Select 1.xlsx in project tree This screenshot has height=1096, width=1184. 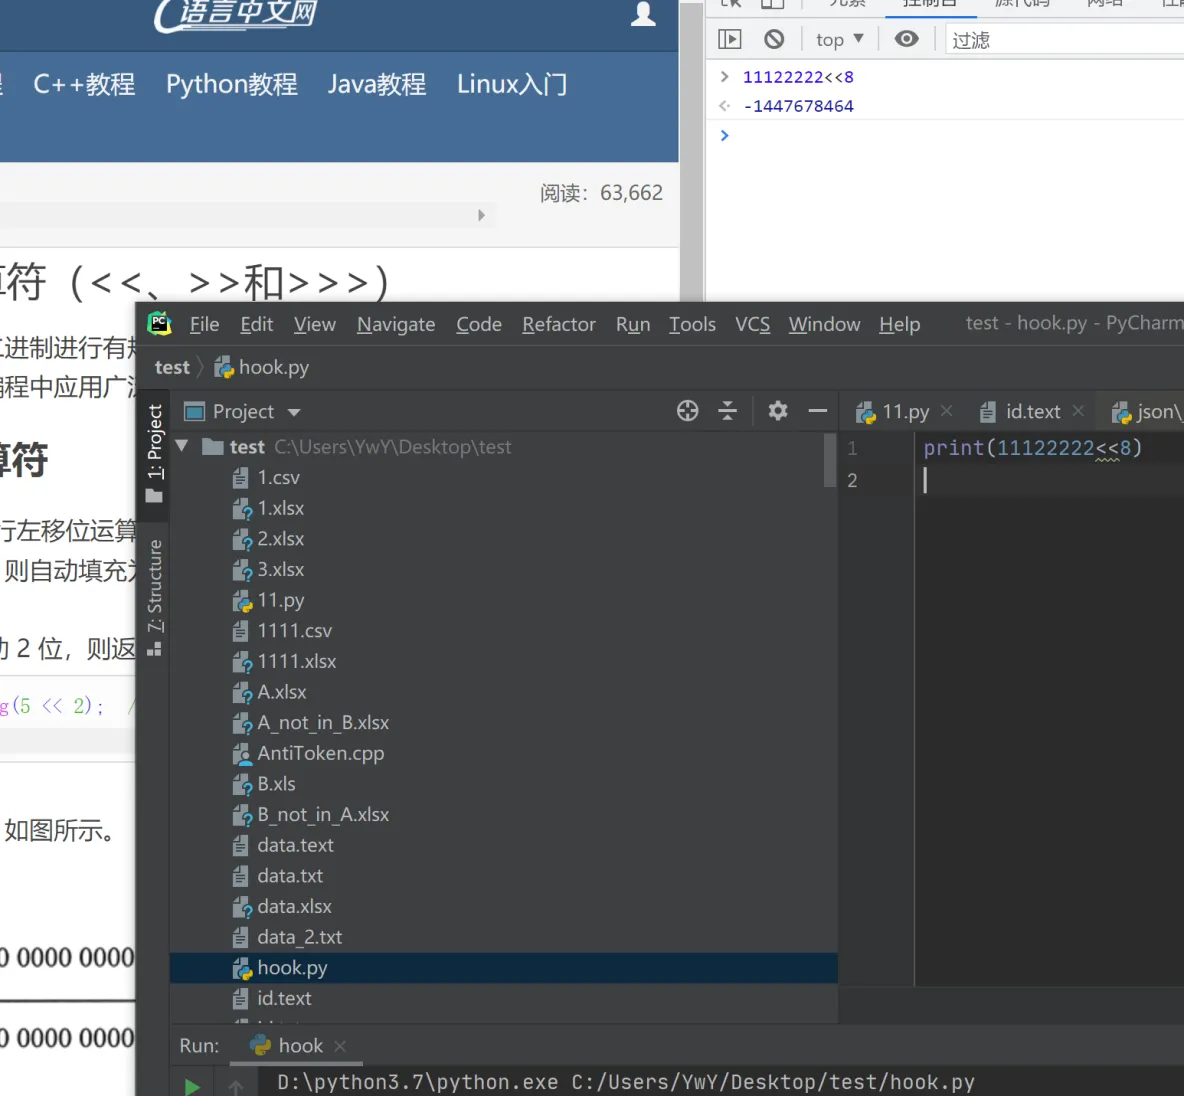point(504,508)
